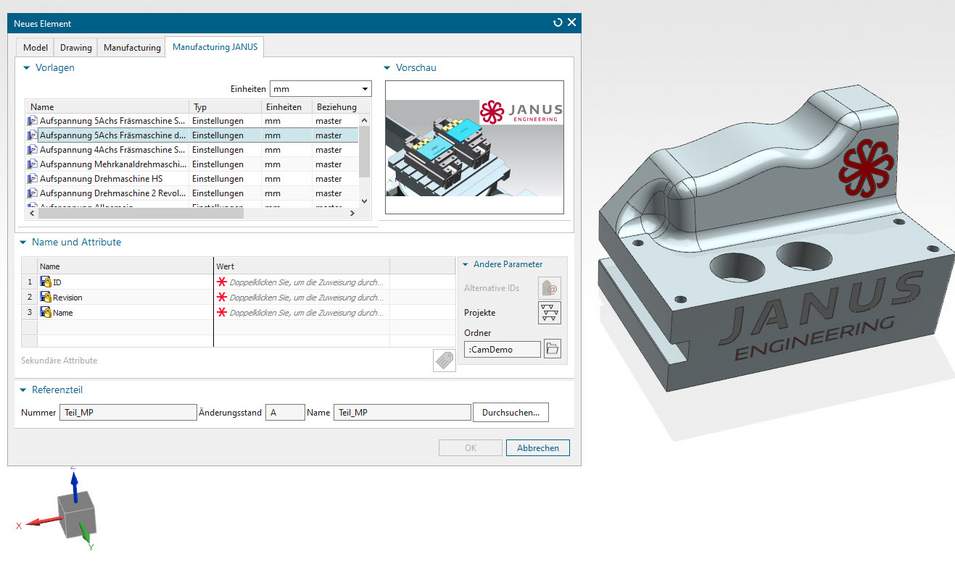The image size is (955, 564).
Task: Click the horizontal scroll left arrow of the templates list
Action: tap(32, 213)
